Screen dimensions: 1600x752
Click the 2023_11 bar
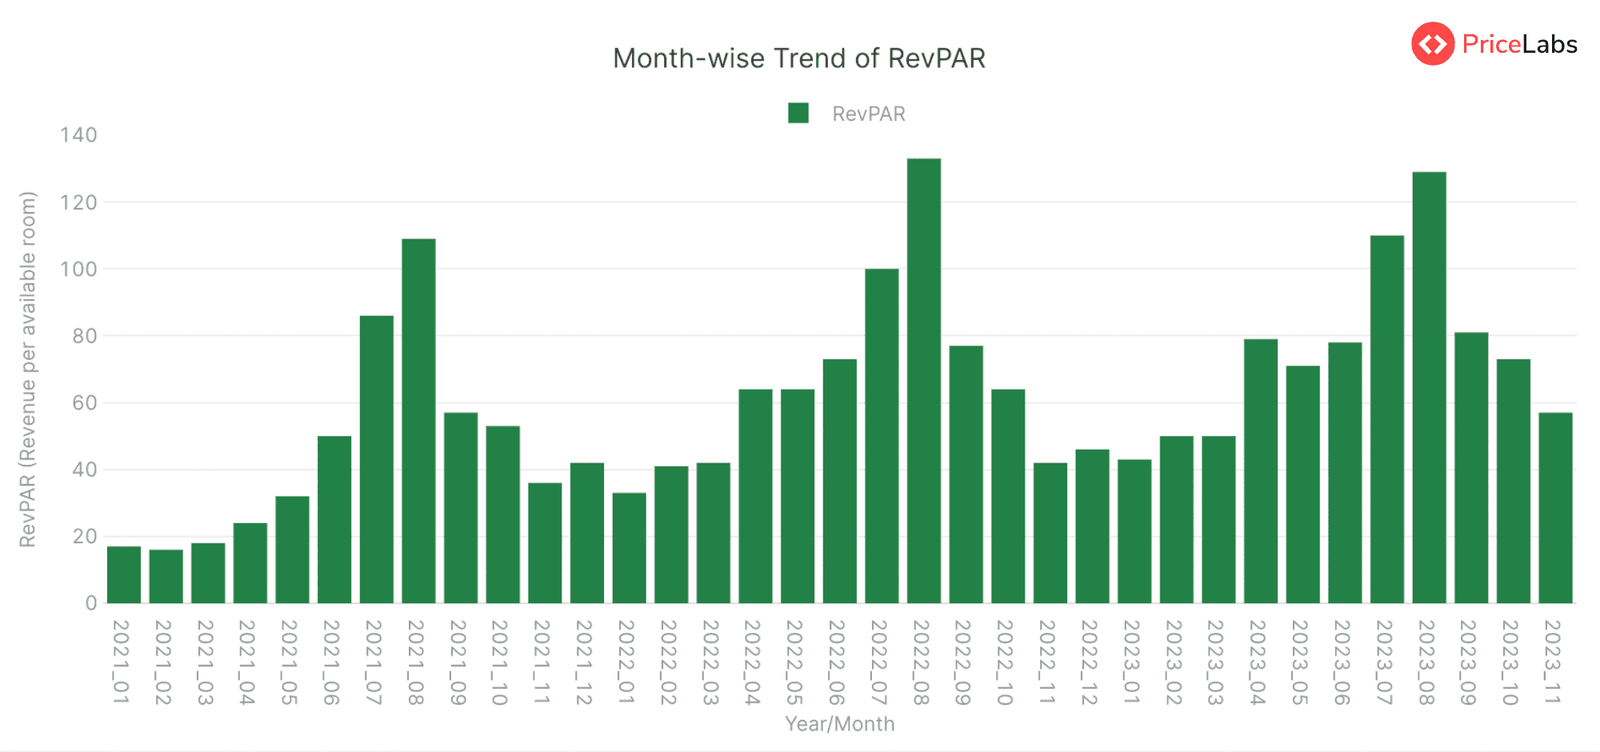coord(1555,508)
